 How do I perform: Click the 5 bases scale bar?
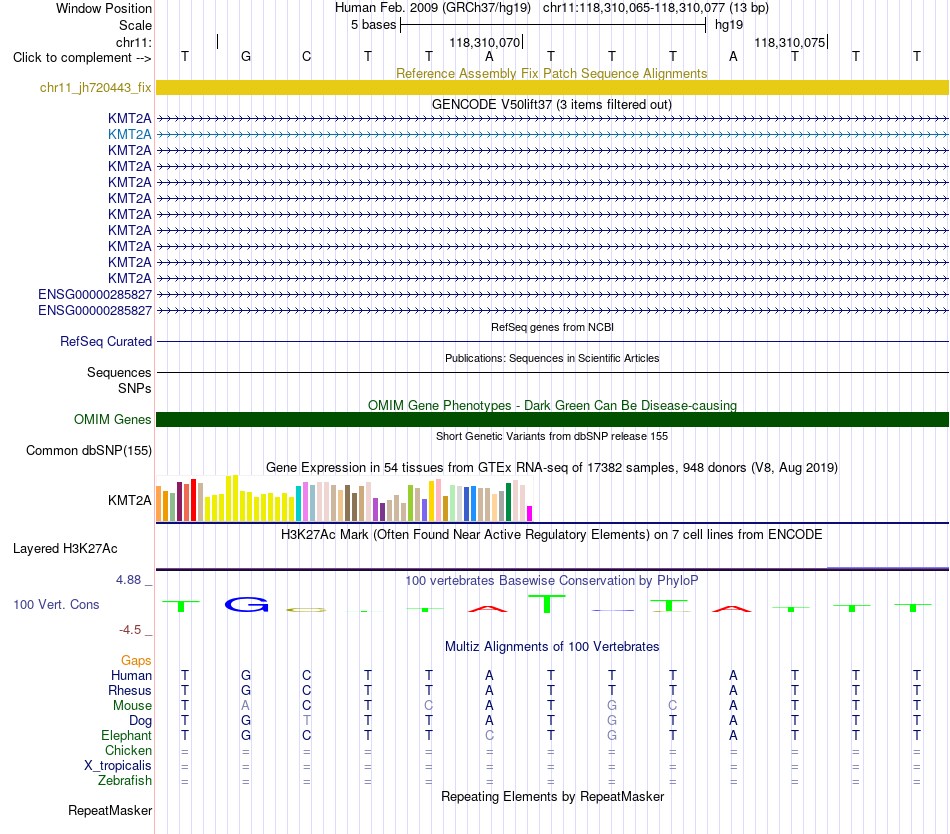coord(553,25)
